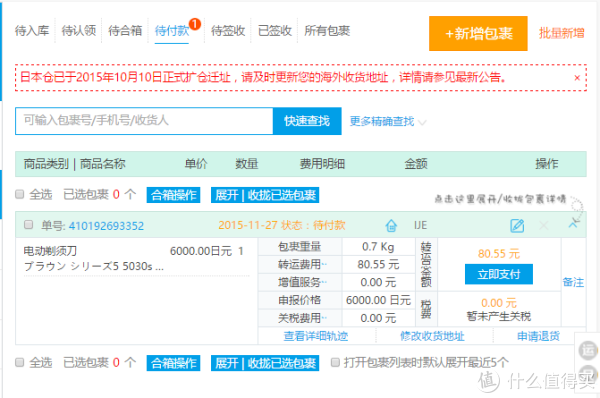Collapse package details with the up arrow
Image resolution: width=600 pixels, height=398 pixels.
tap(573, 224)
